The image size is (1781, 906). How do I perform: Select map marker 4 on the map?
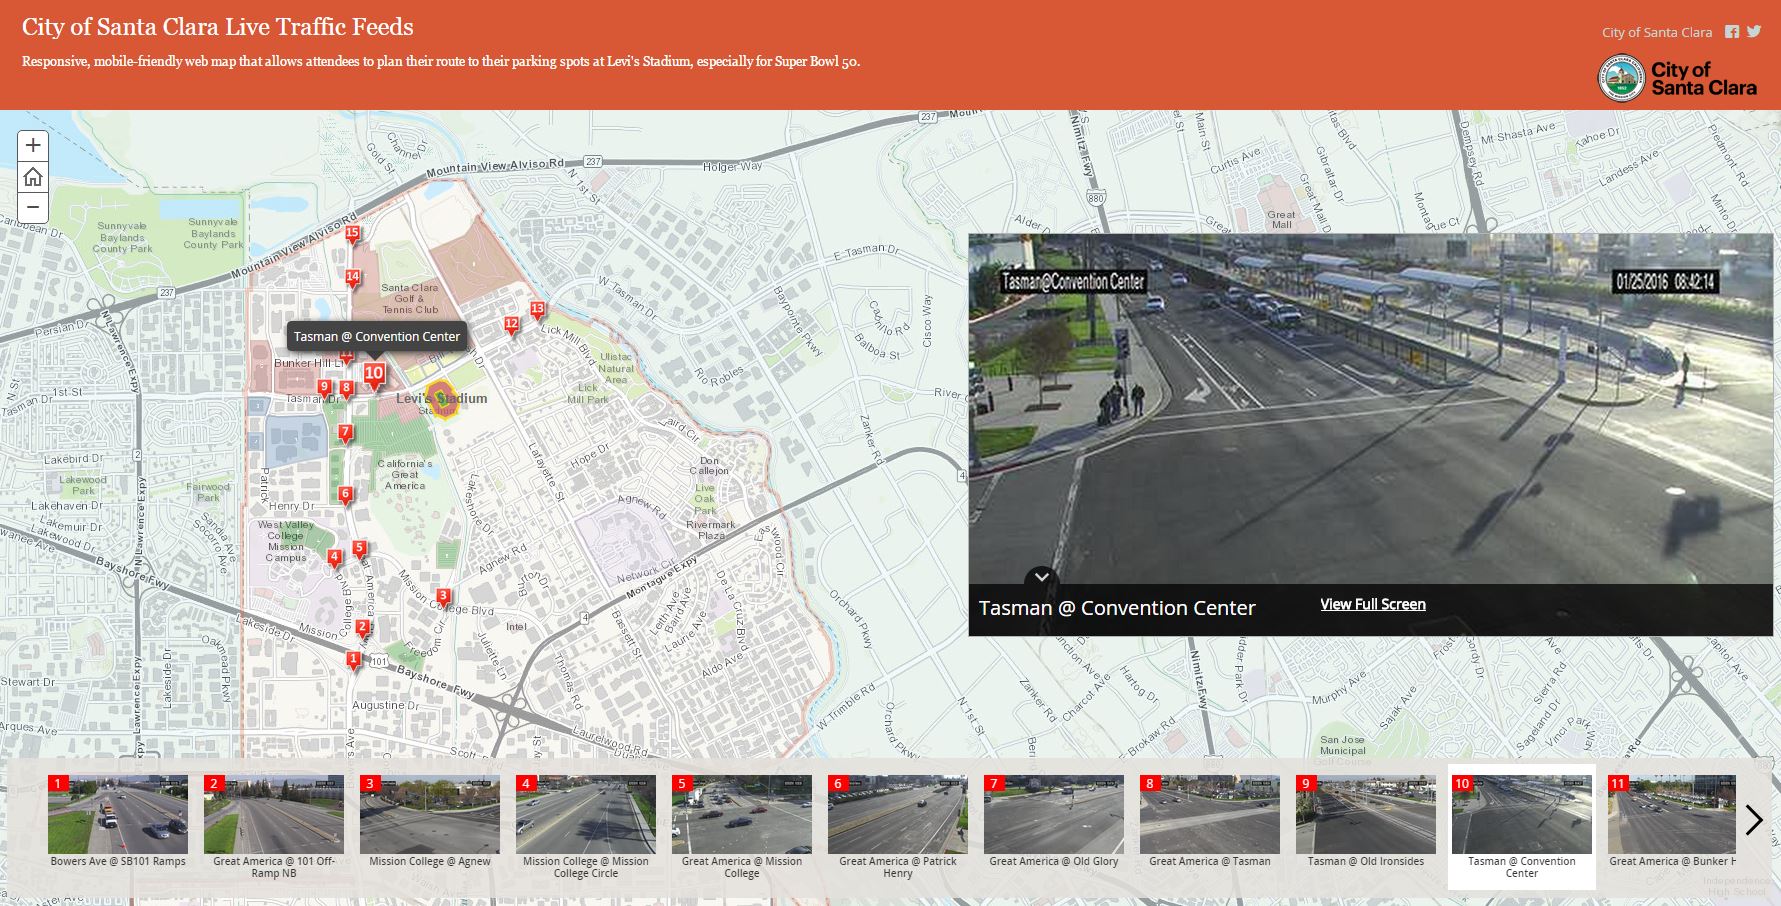[335, 559]
